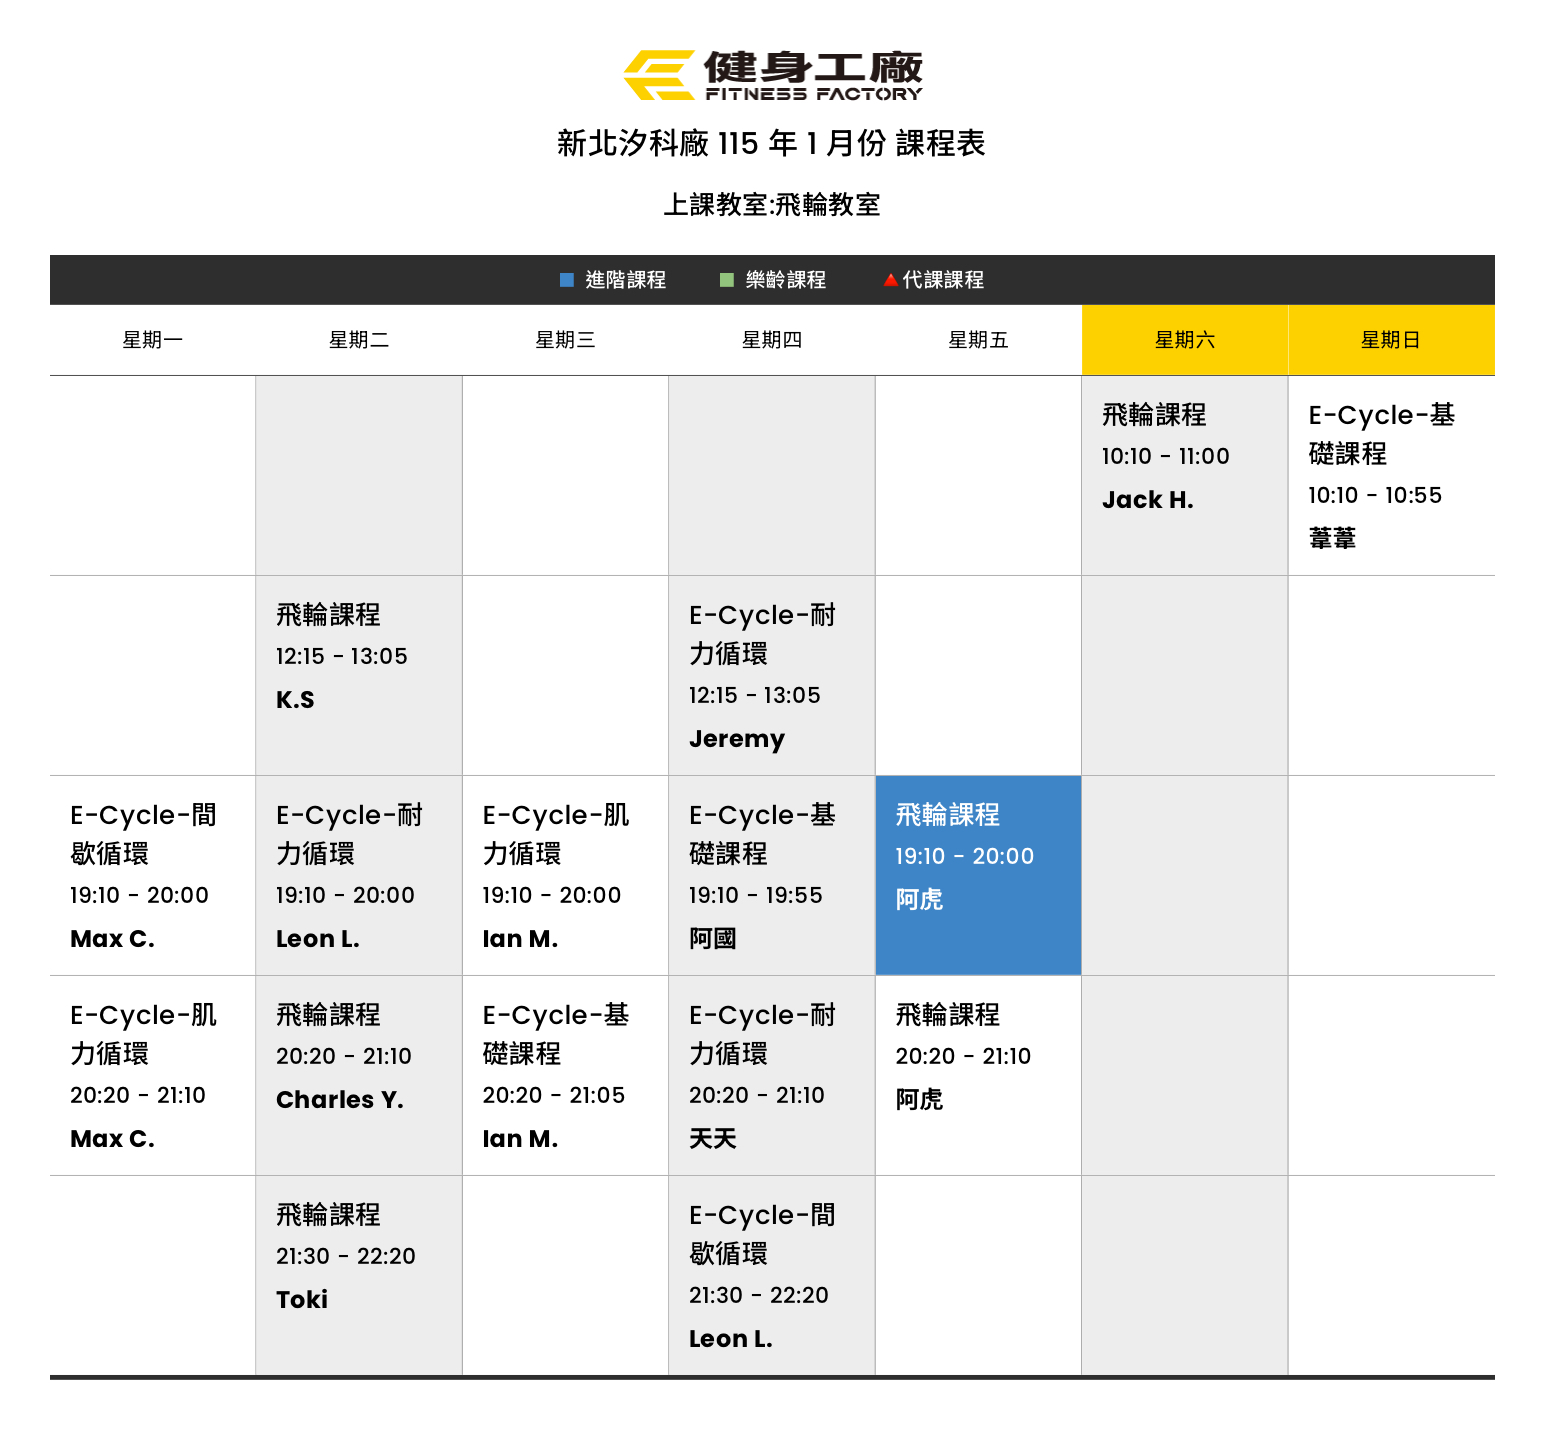Select the 星期一 column header
1545x1430 pixels.
click(x=153, y=340)
